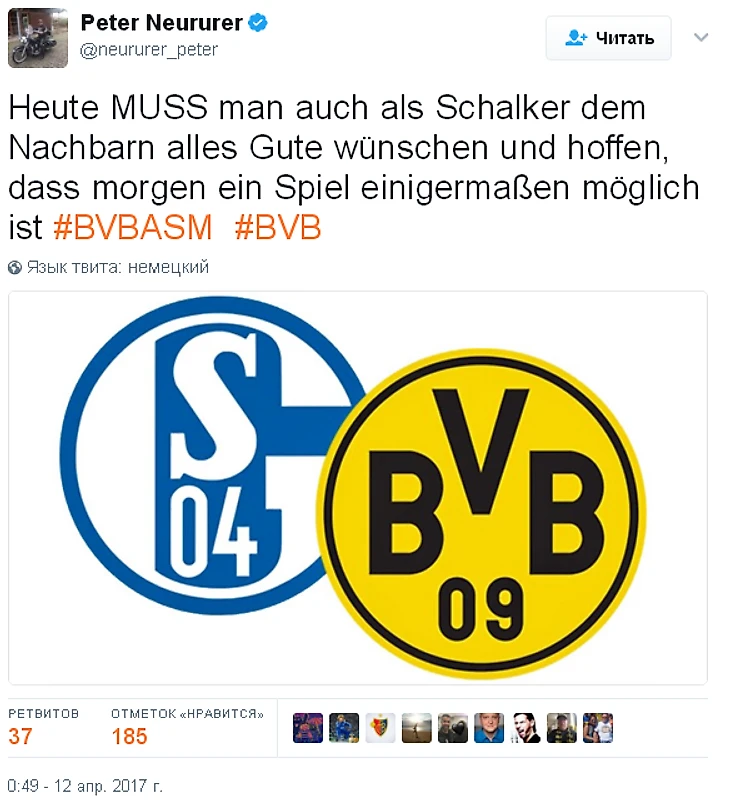Open the second liker avatar in blue
The width and height of the screenshot is (730, 810).
pos(344,728)
